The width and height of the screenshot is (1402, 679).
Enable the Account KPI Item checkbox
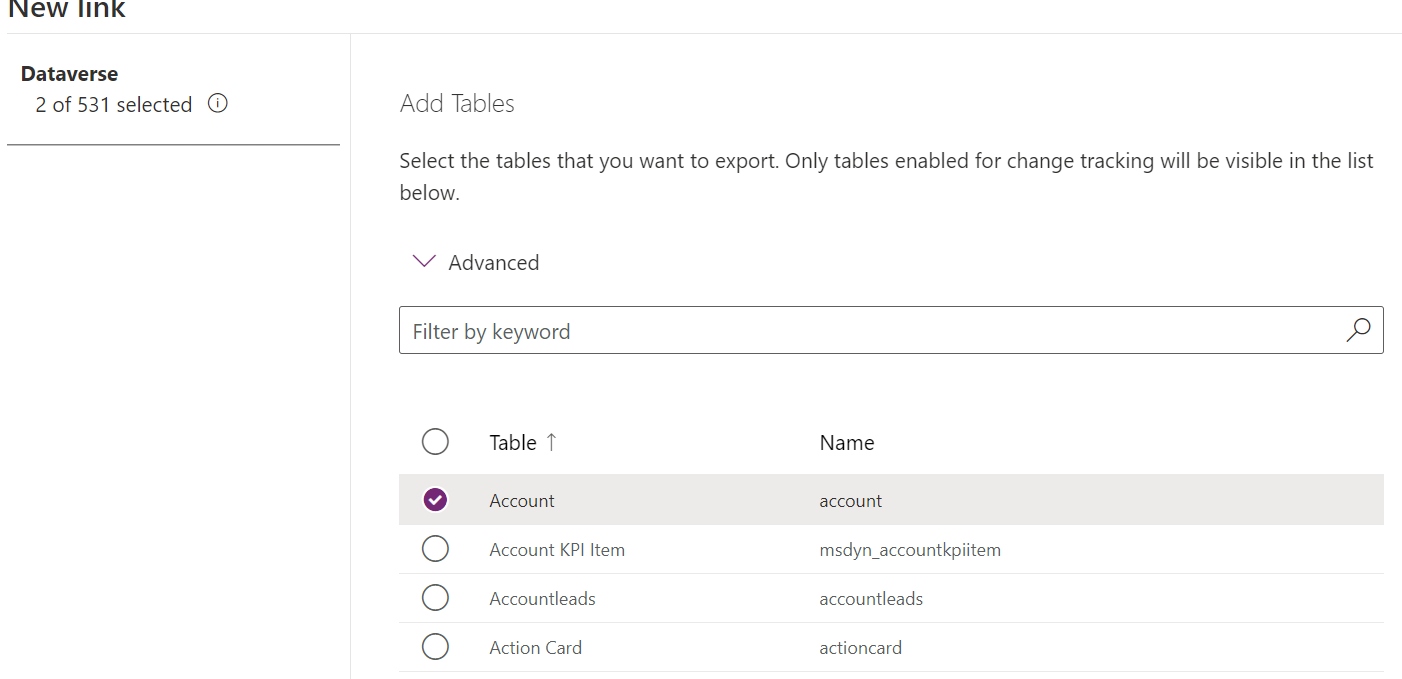[x=435, y=548]
